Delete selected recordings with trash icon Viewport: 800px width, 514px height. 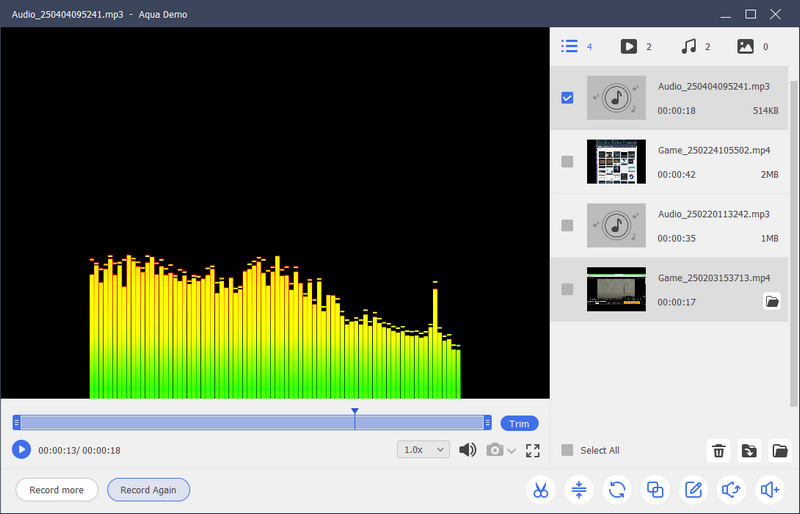point(718,451)
